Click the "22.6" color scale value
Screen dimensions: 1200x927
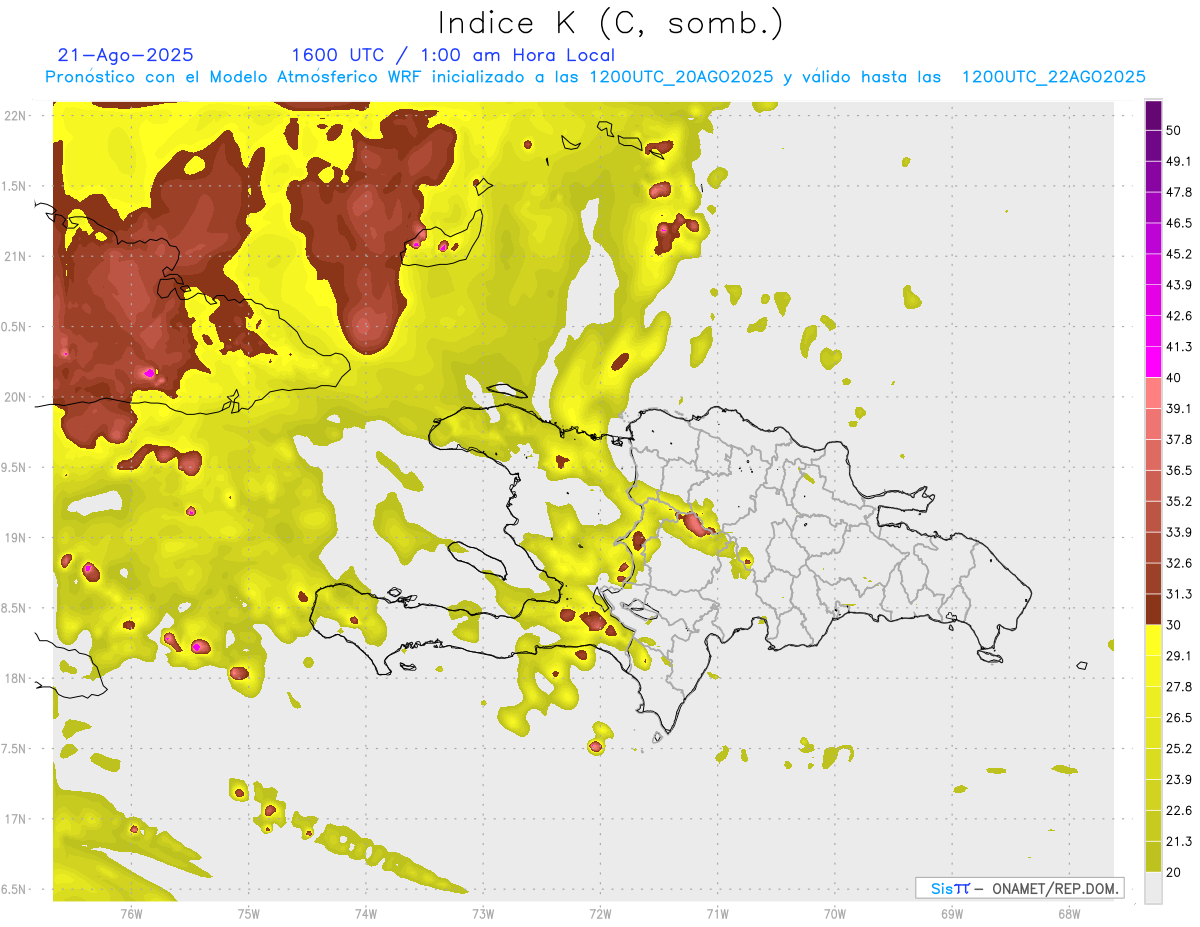[1179, 811]
